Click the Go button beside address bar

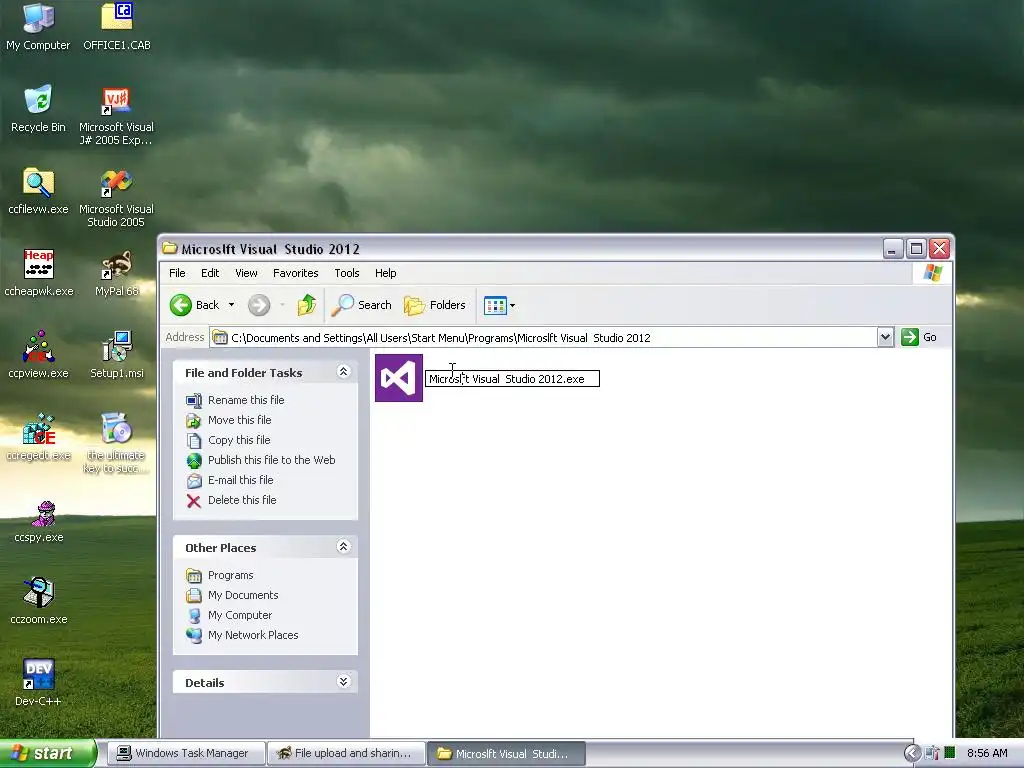pyautogui.click(x=919, y=337)
